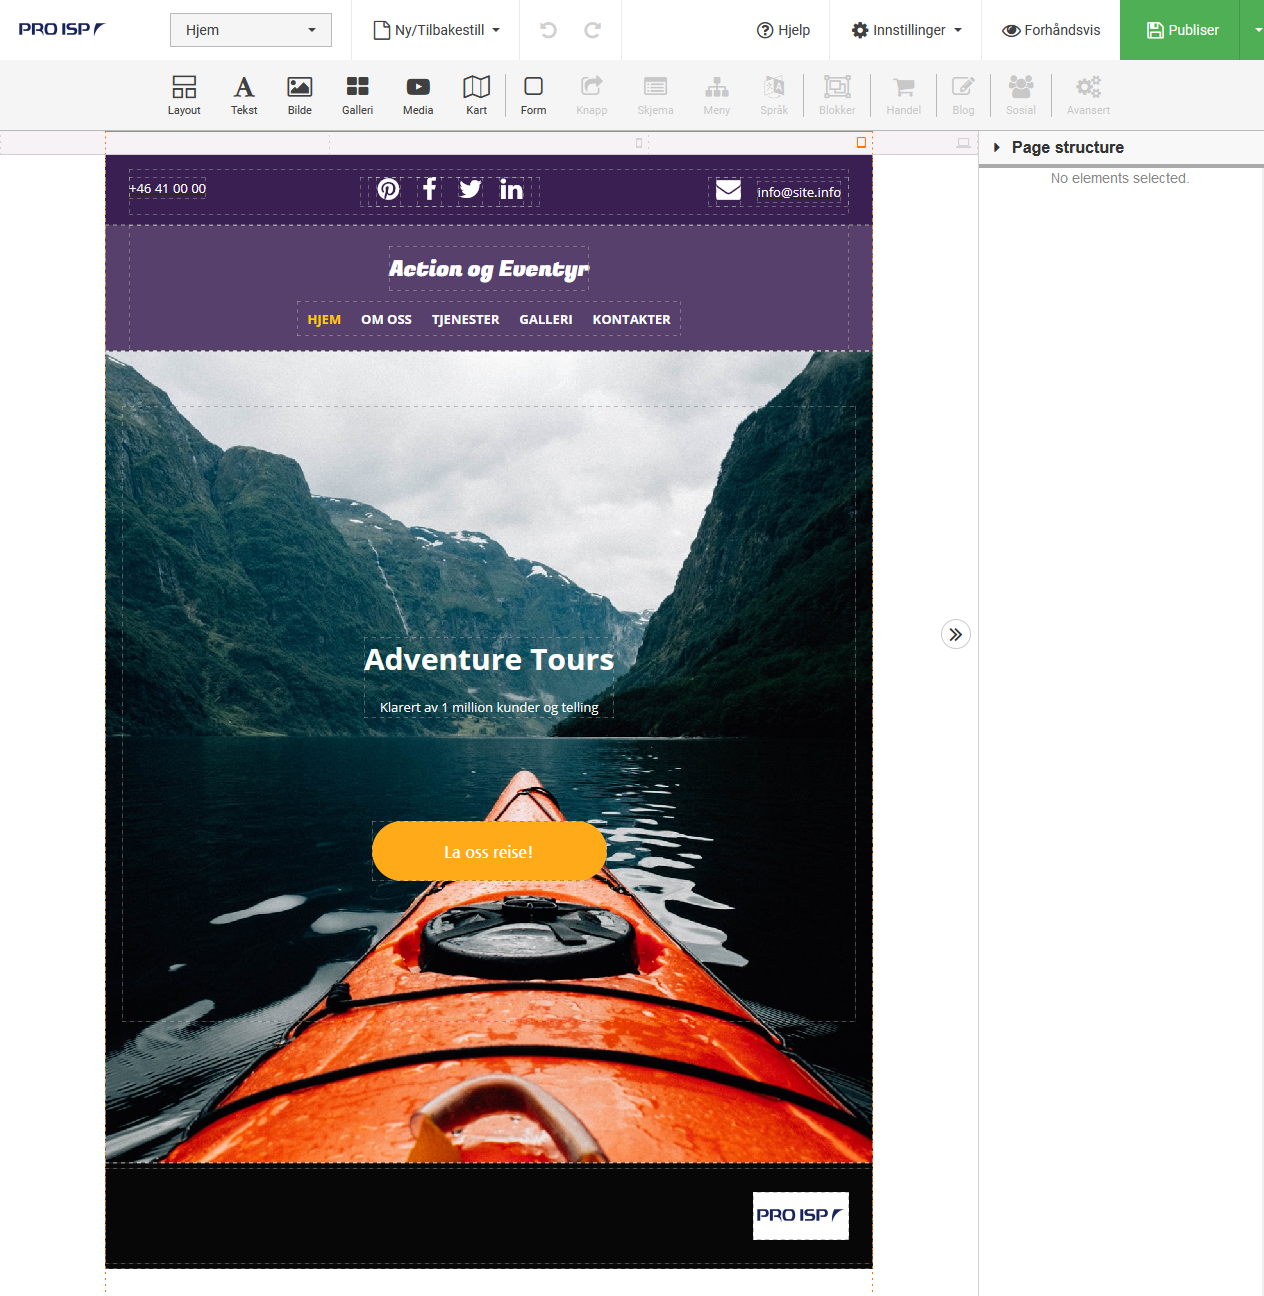Select OM OSS in site menu
Screen dimensions: 1264x1296
click(386, 319)
